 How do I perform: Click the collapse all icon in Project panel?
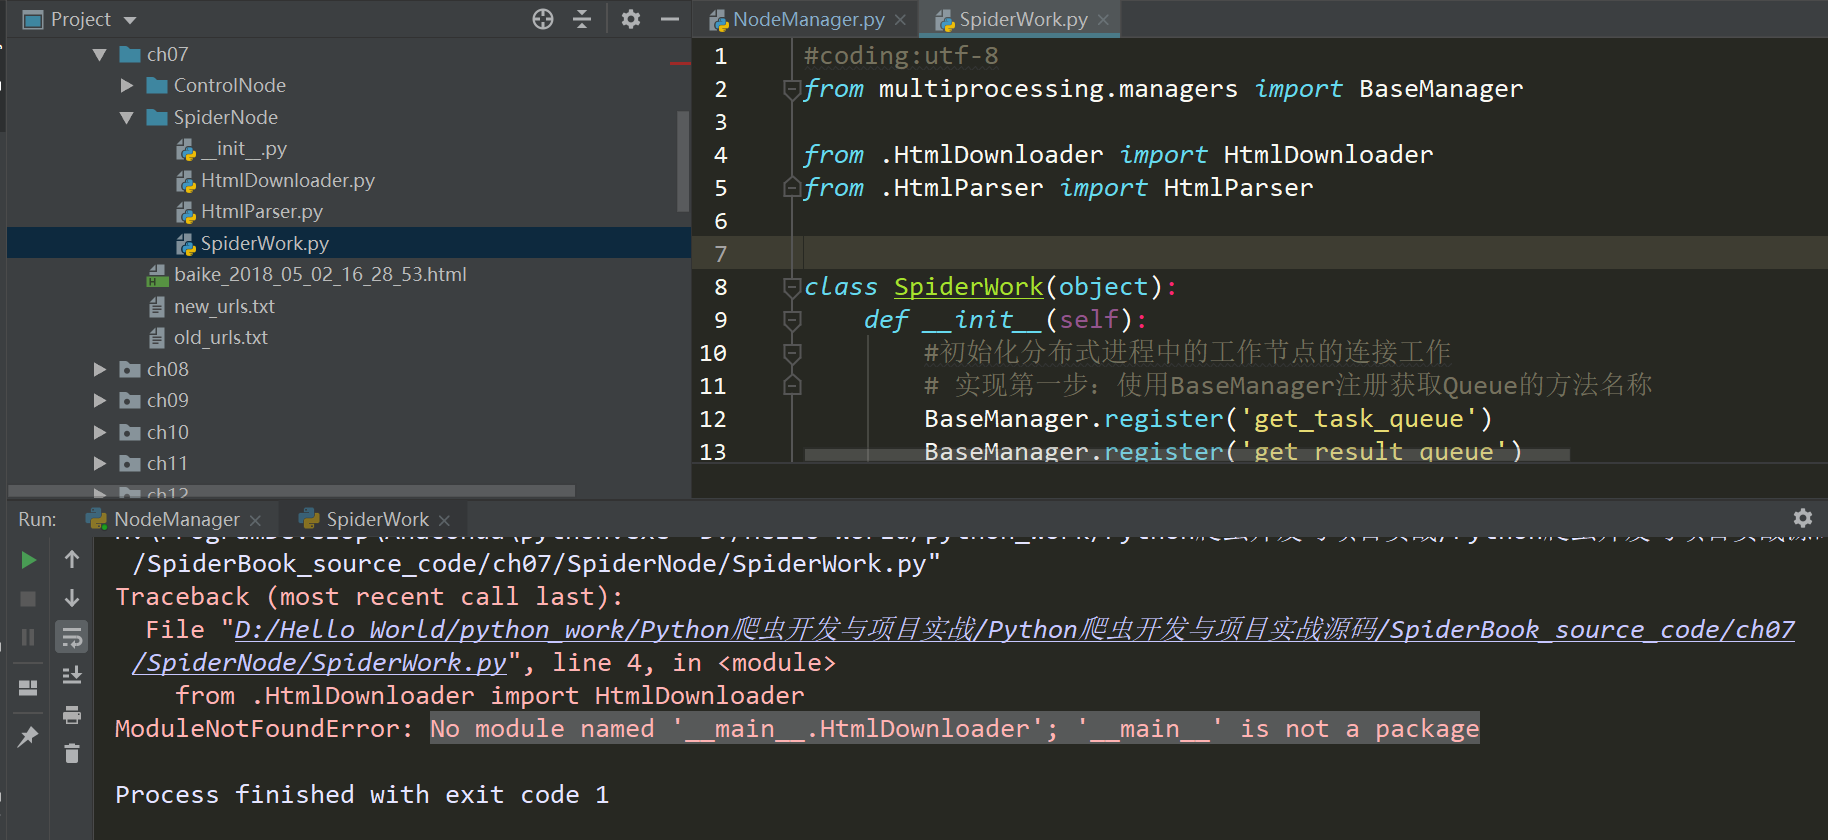(582, 19)
